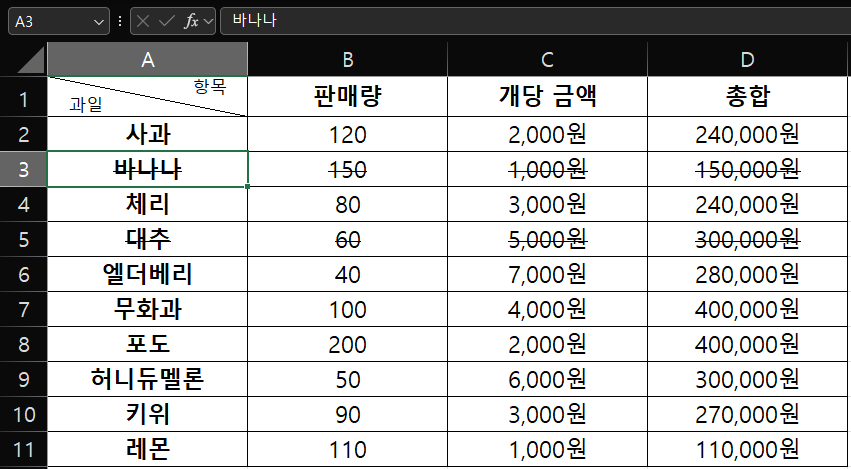The width and height of the screenshot is (851, 469).
Task: Select the 무화과 row total 400,000원
Action: tap(747, 309)
